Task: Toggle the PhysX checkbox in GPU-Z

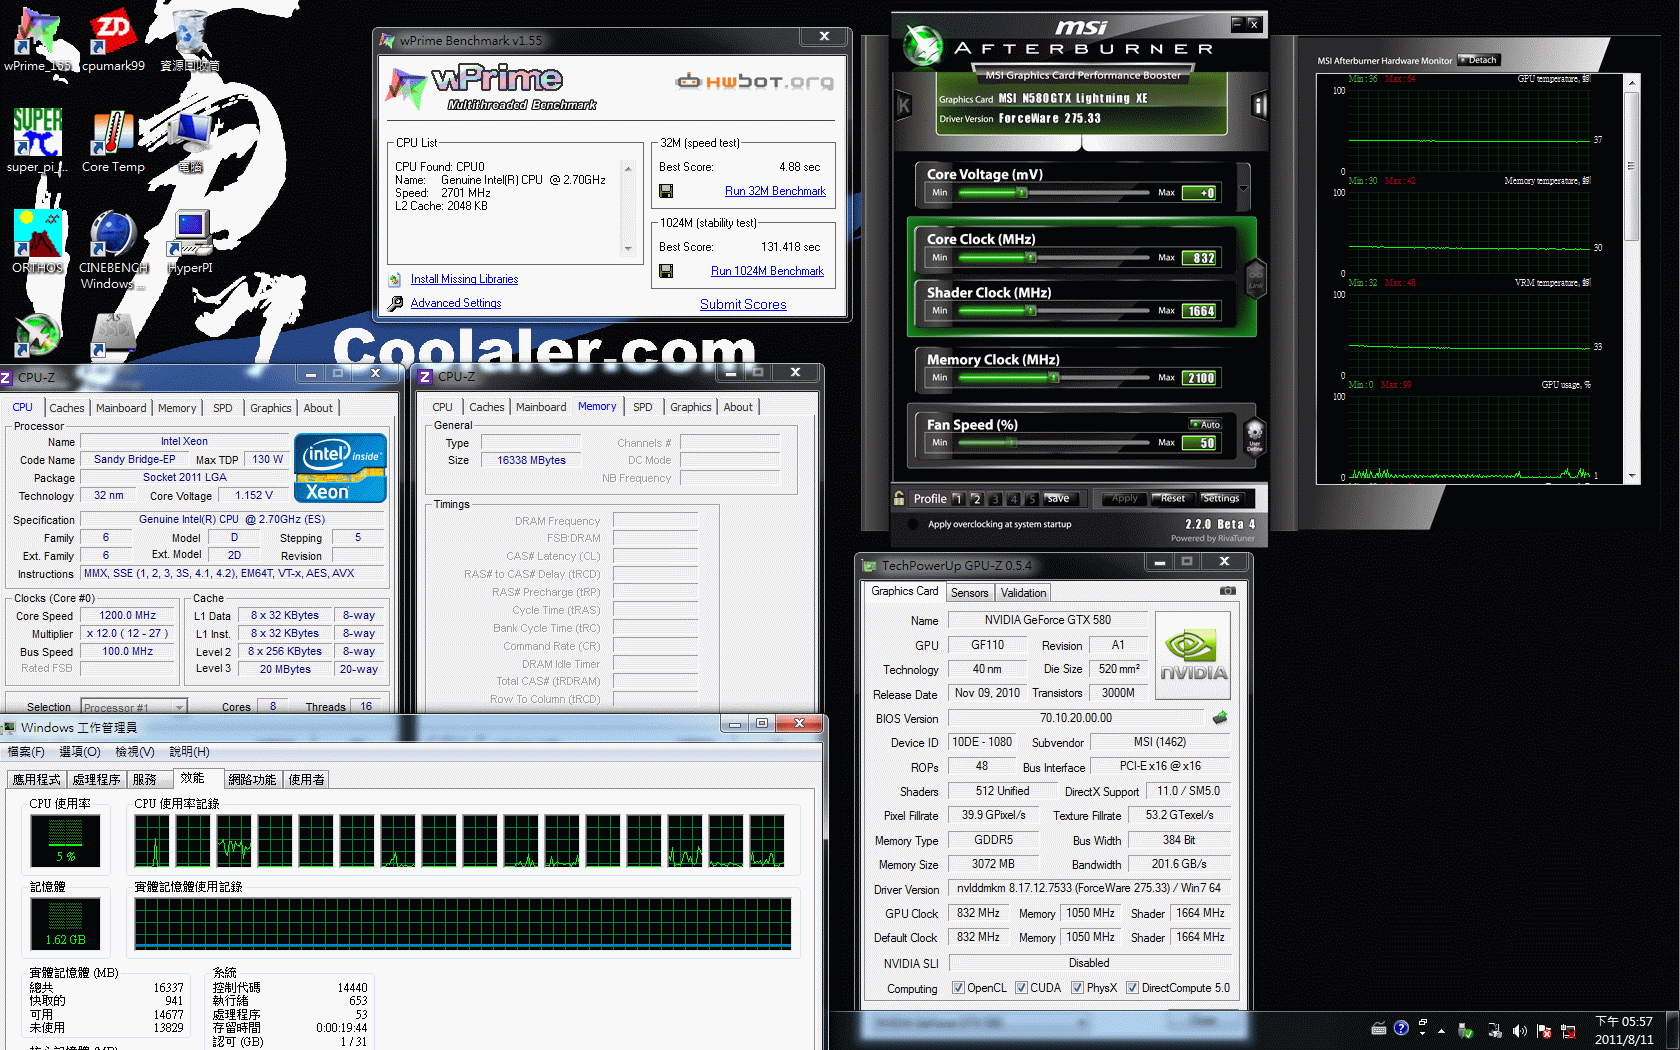Action: click(1077, 988)
